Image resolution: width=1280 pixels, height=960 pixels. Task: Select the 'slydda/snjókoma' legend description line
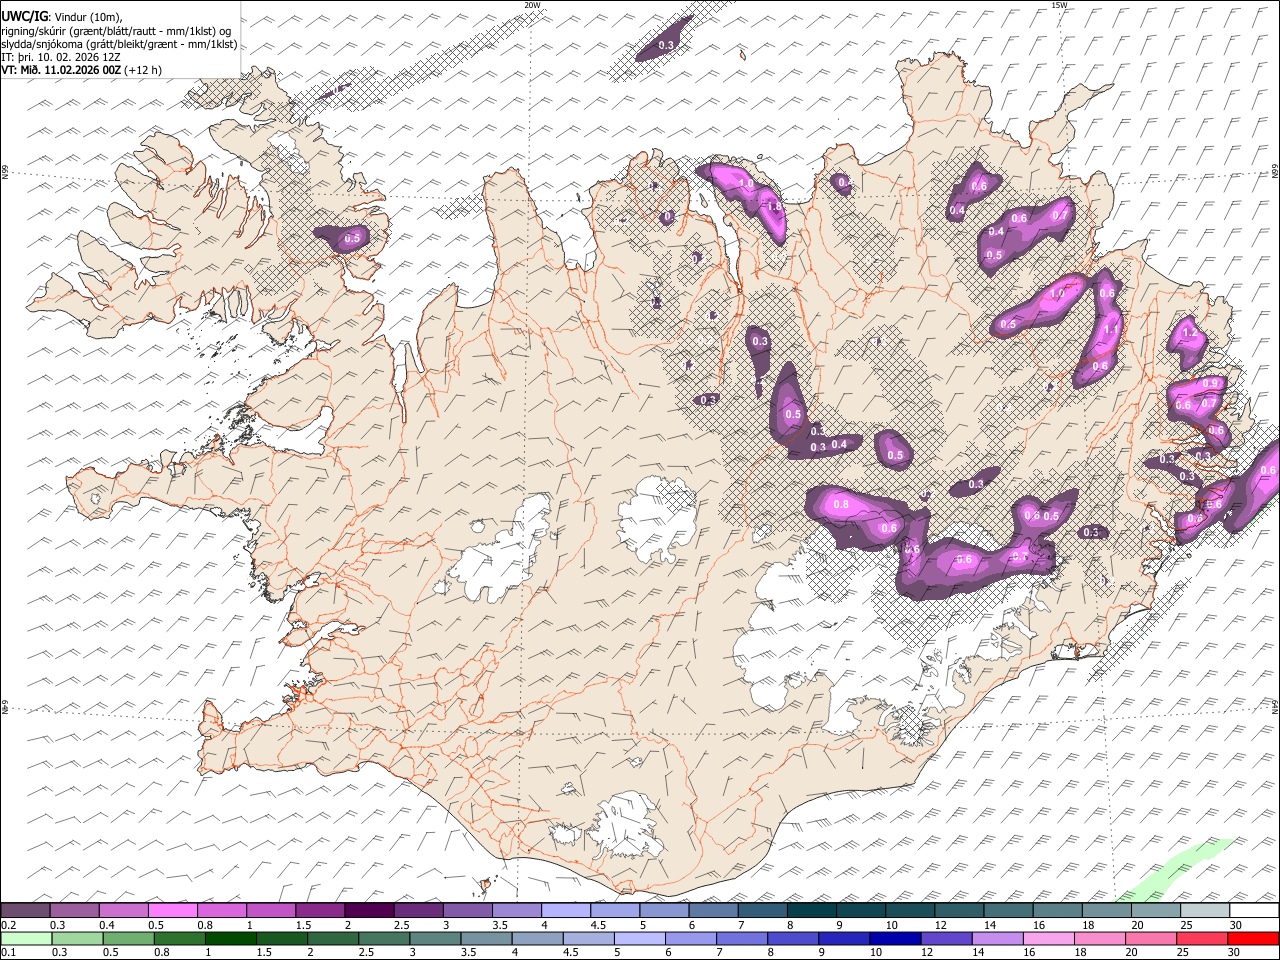click(119, 44)
